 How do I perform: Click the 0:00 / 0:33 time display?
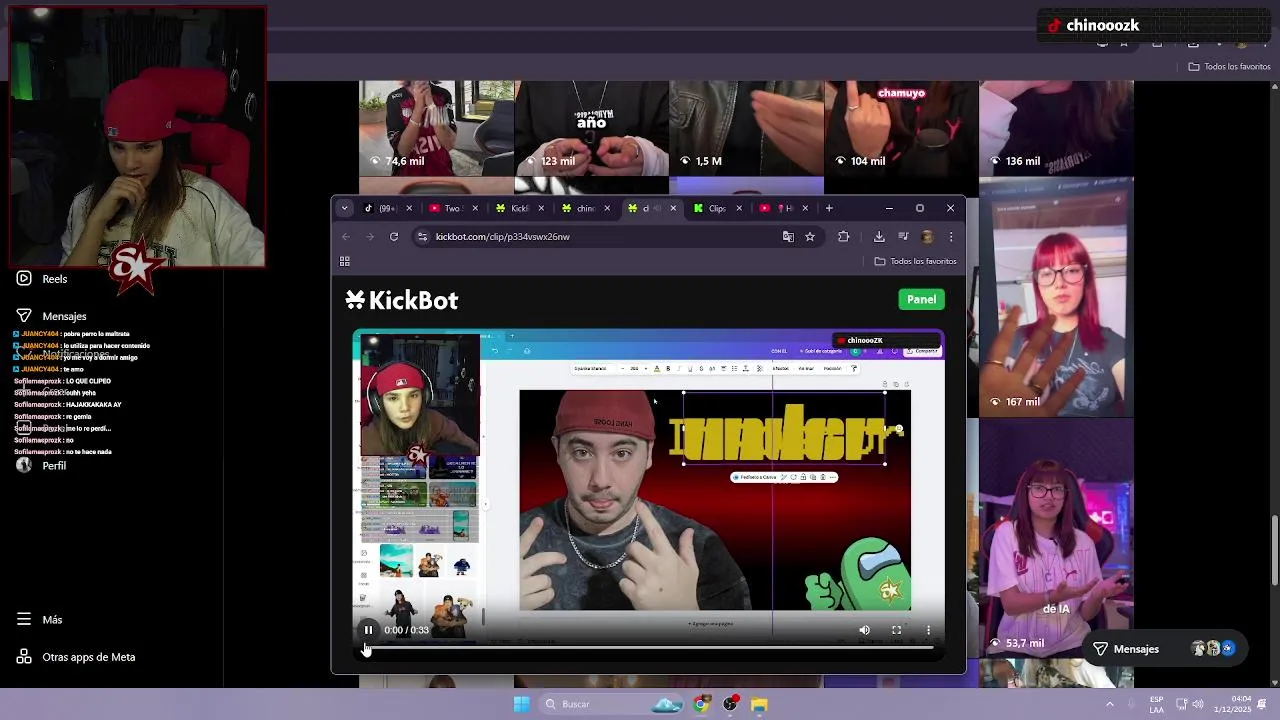click(406, 630)
